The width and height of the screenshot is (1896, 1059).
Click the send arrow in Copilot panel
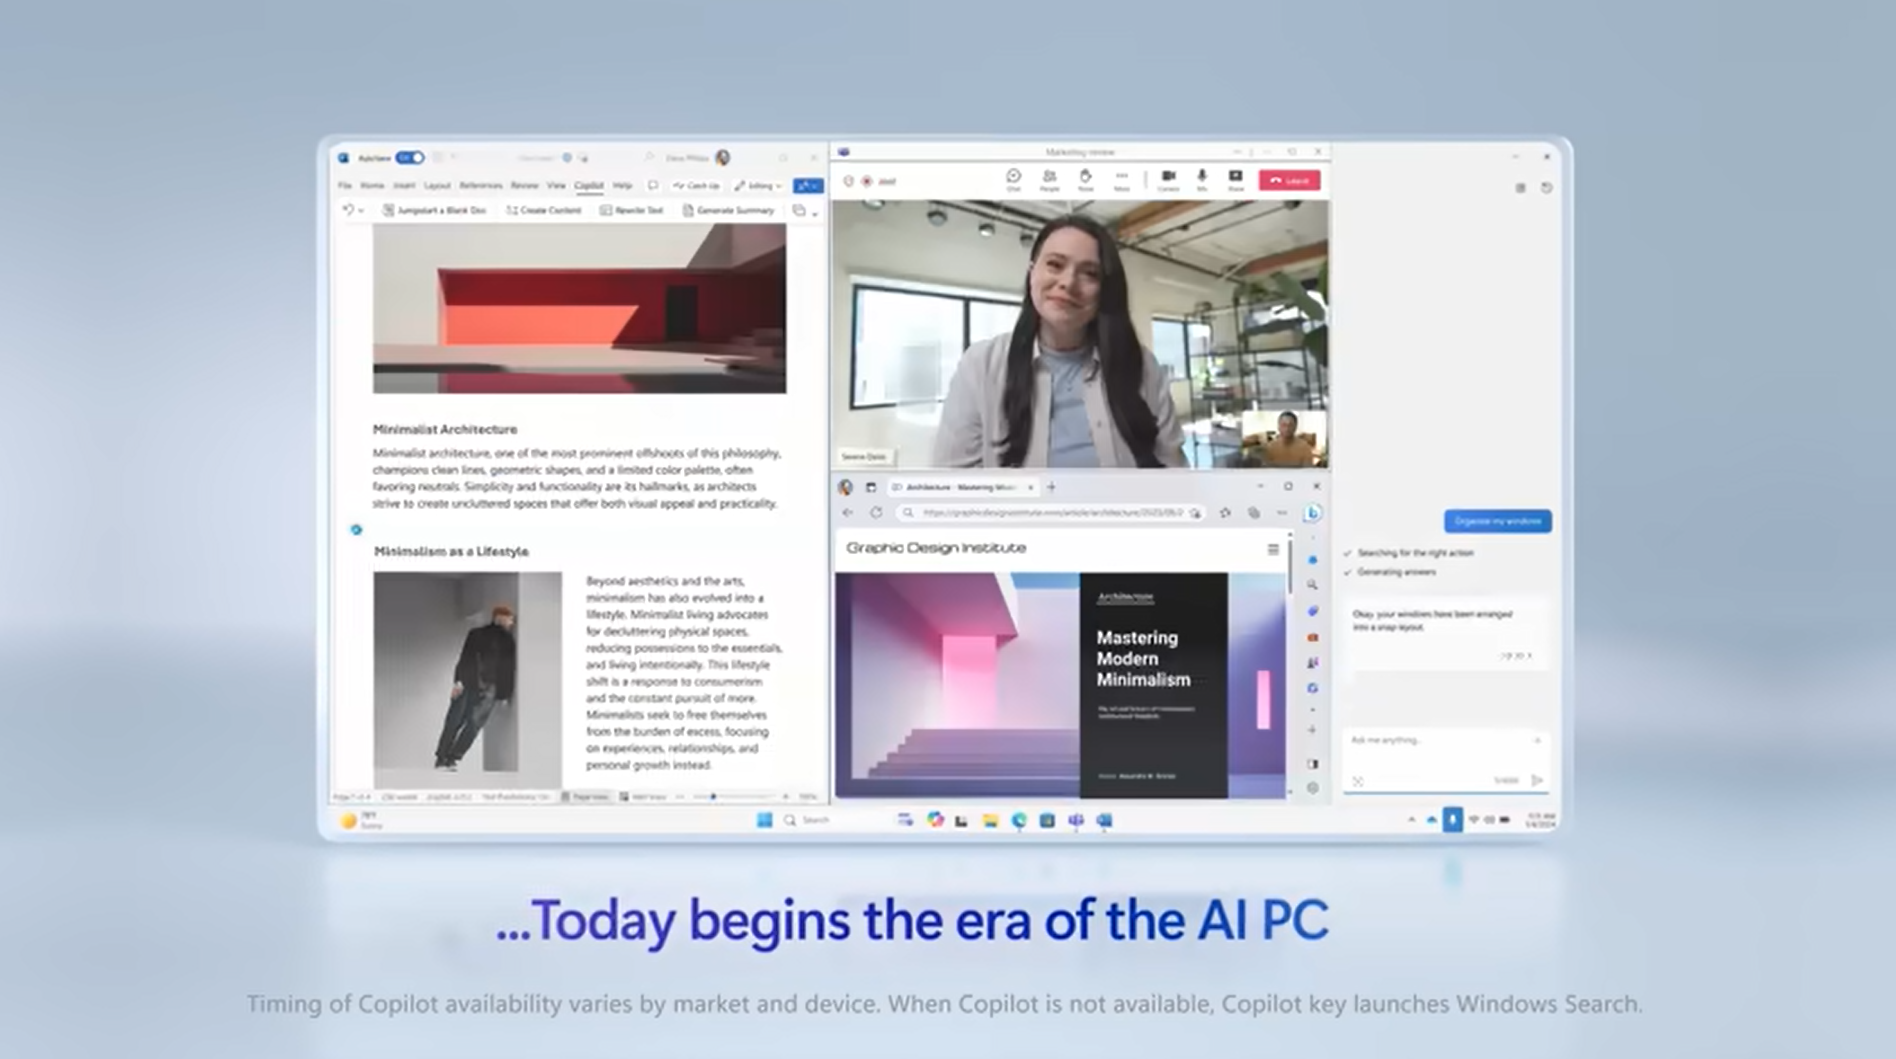[x=1537, y=780]
